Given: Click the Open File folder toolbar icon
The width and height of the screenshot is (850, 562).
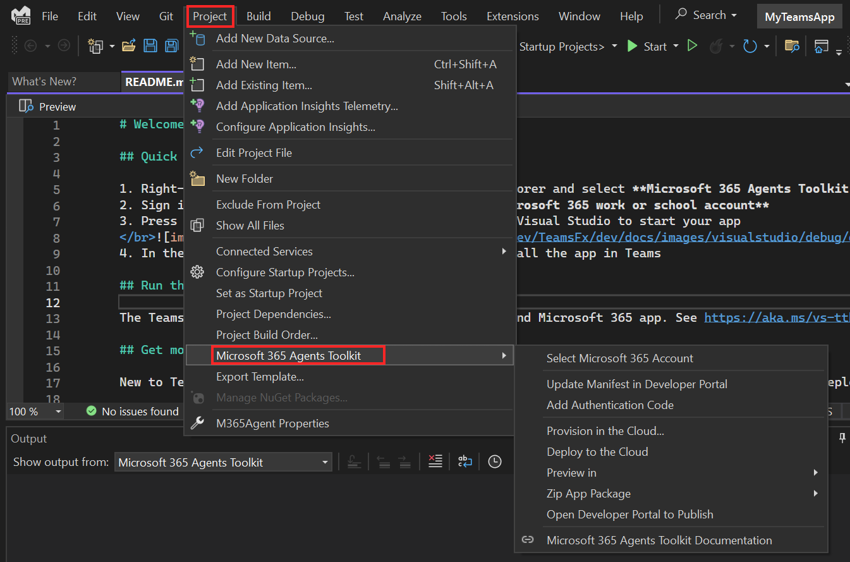Looking at the screenshot, I should pos(128,46).
